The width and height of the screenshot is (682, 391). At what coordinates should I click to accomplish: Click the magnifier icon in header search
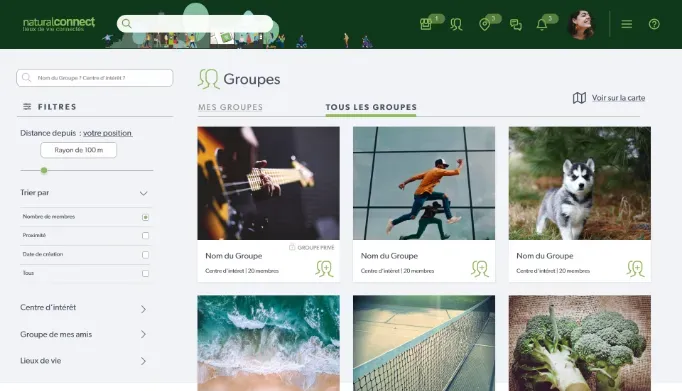(127, 23)
